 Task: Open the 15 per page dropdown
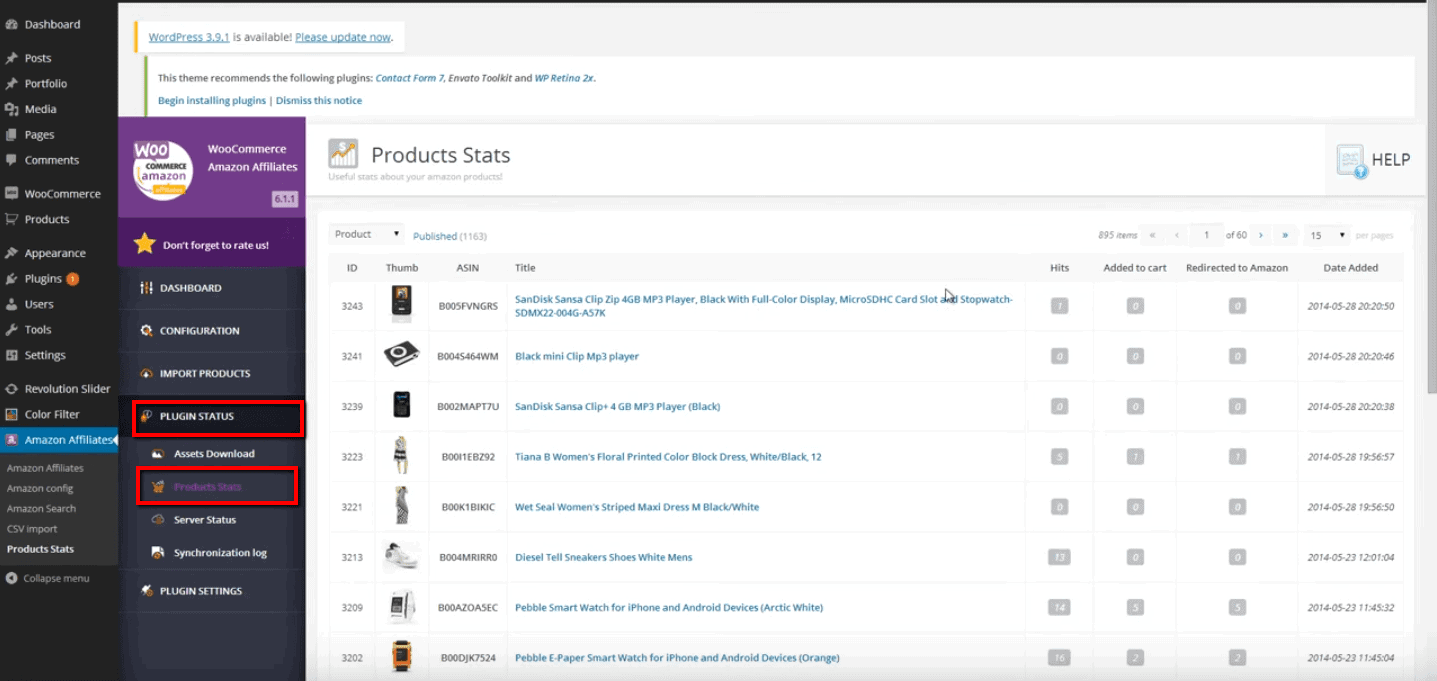coord(1327,235)
